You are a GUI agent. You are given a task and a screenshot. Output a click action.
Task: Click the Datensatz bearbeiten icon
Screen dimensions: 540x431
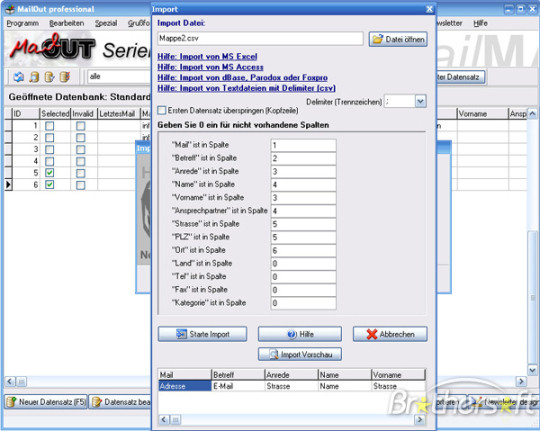[x=97, y=402]
